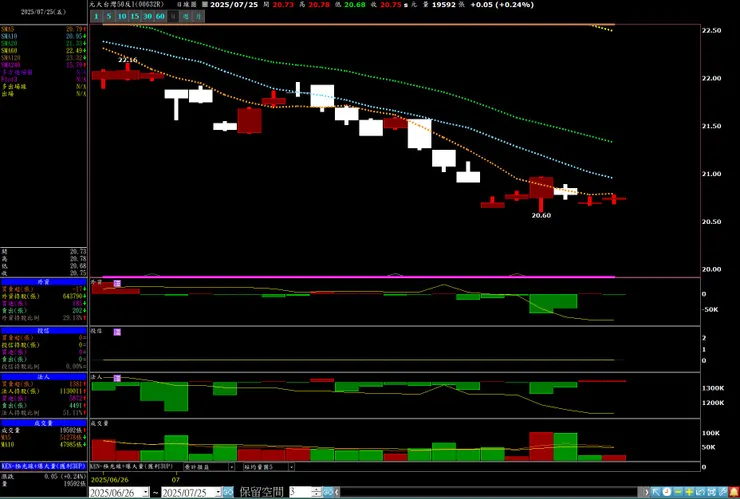Switch to the 1-minute chart period
This screenshot has height=499, width=740.
[96, 17]
